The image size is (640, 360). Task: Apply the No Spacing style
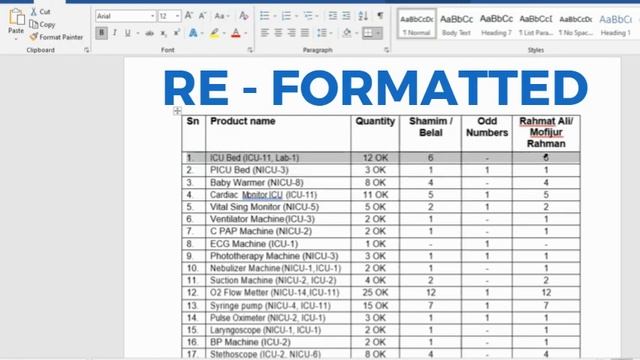(x=576, y=24)
